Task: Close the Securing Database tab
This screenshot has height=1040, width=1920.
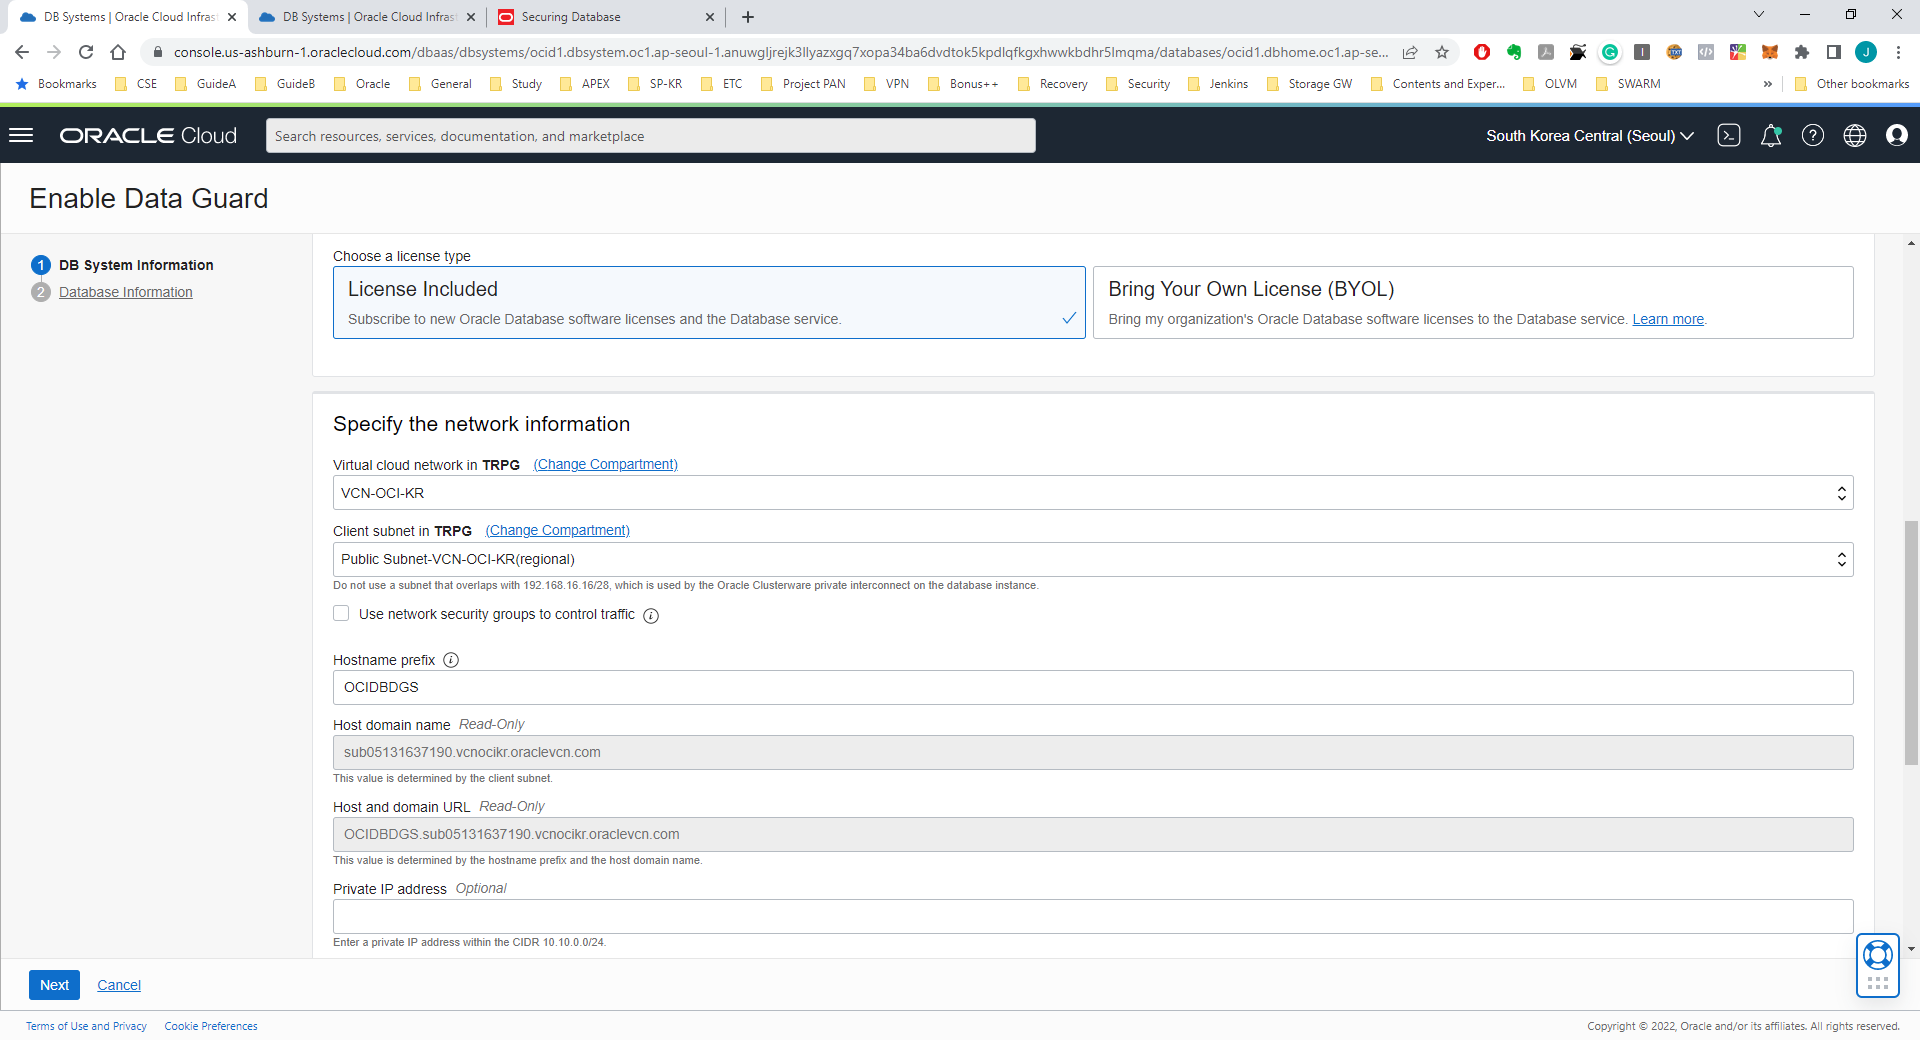Action: point(710,17)
